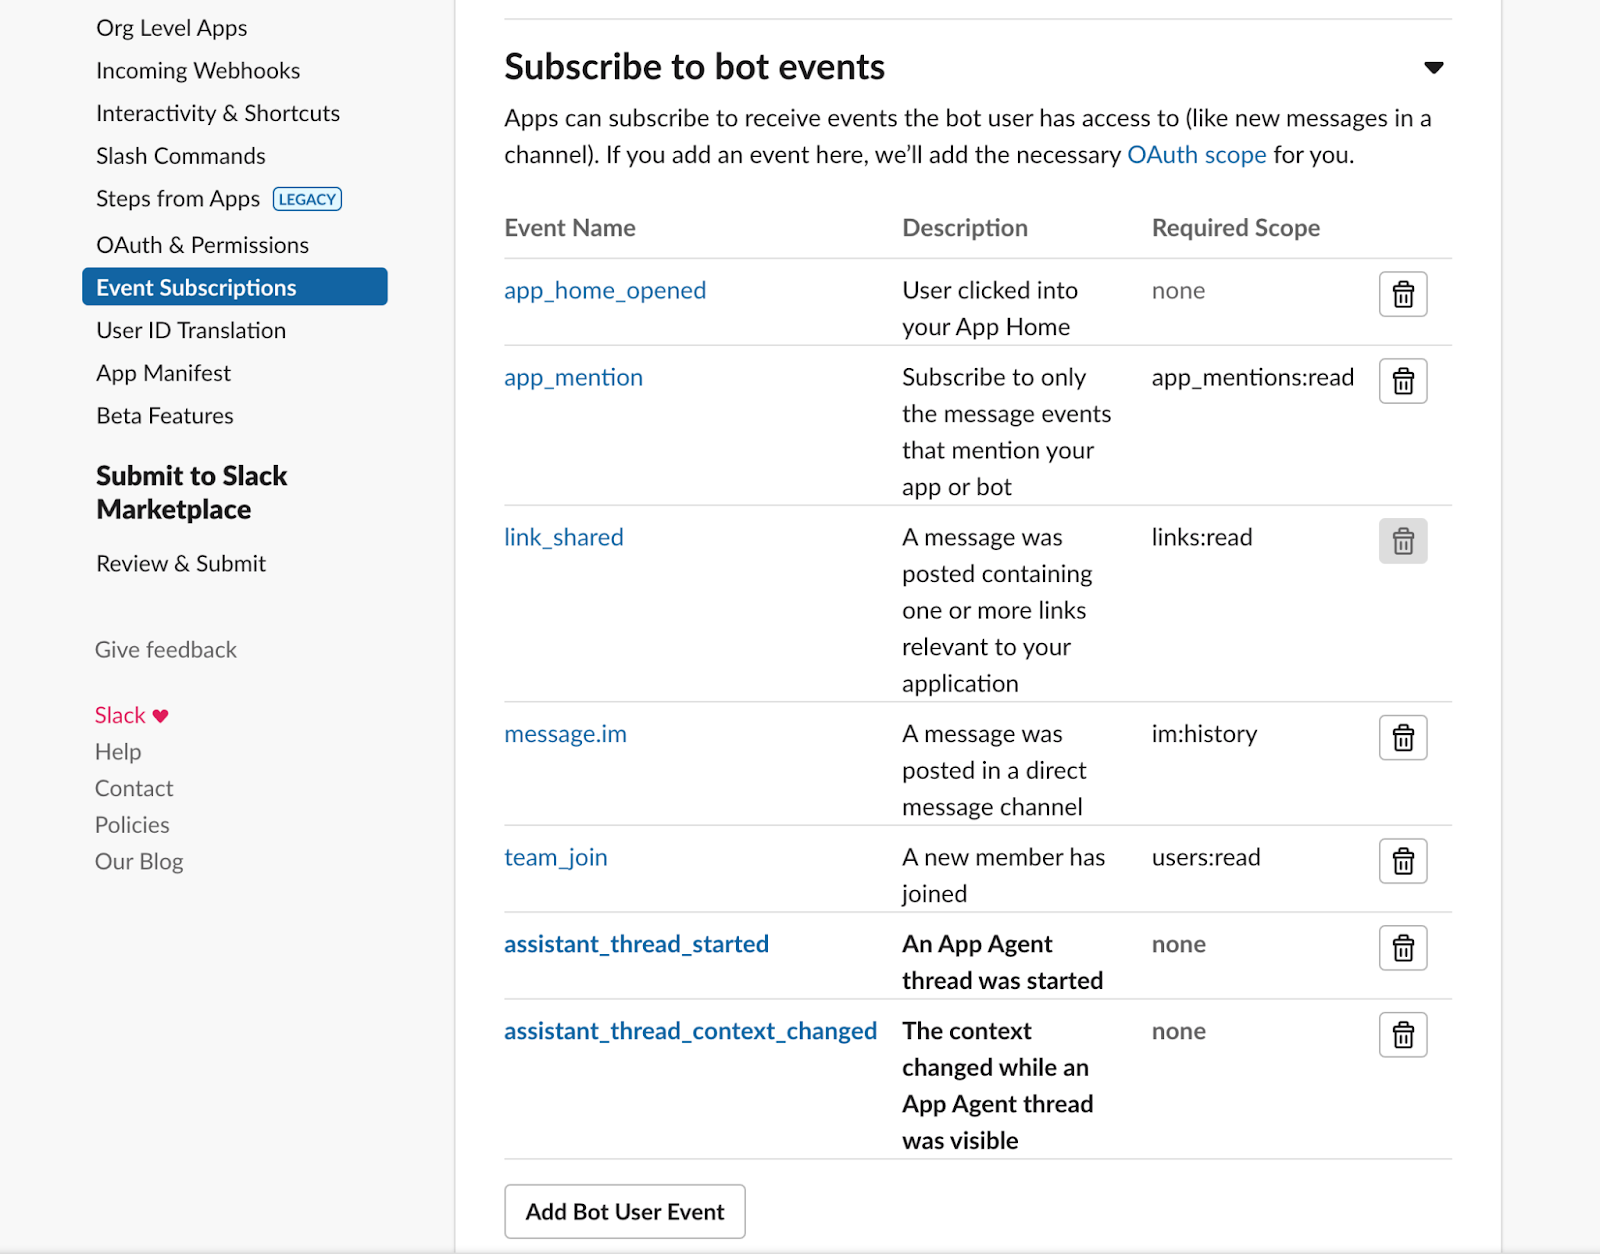
Task: Delete the message.im event subscription
Action: [1402, 737]
